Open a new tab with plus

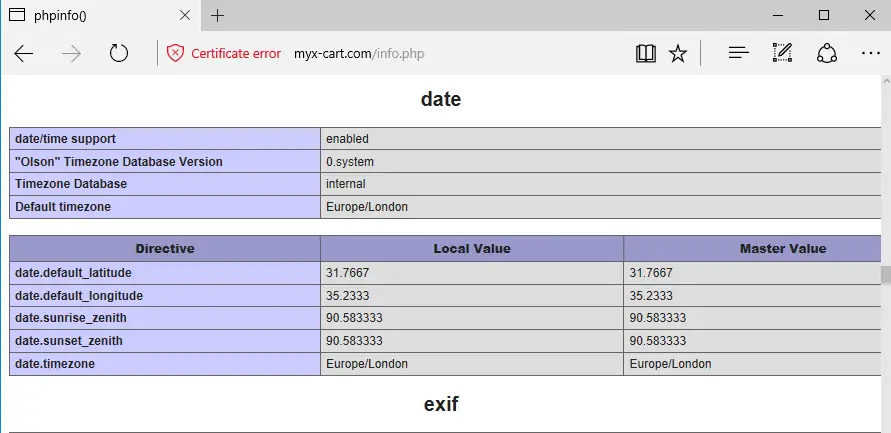pyautogui.click(x=217, y=15)
